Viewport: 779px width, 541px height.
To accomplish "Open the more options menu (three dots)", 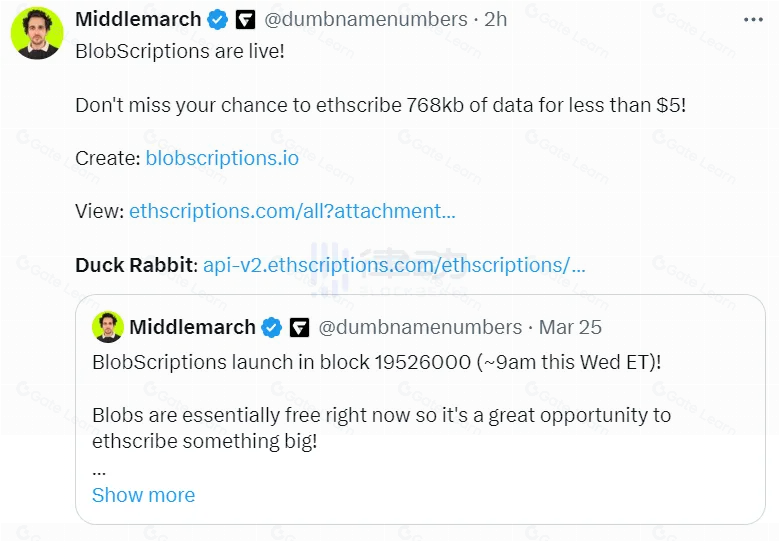I will [752, 19].
